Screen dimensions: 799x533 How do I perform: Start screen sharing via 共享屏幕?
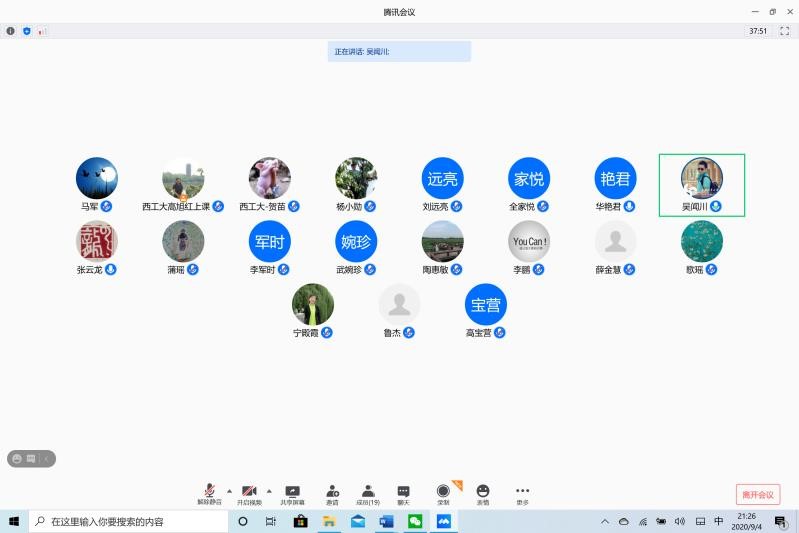(x=292, y=491)
